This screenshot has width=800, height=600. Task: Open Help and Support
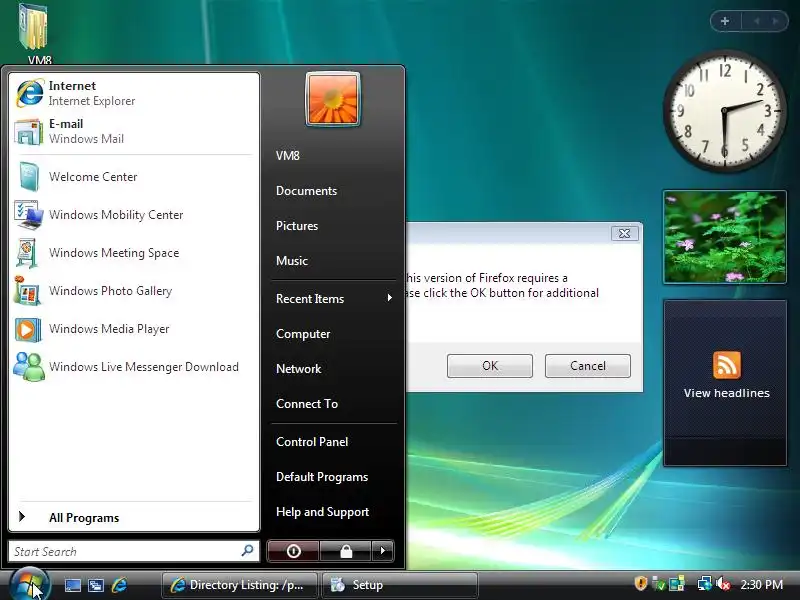(x=322, y=512)
